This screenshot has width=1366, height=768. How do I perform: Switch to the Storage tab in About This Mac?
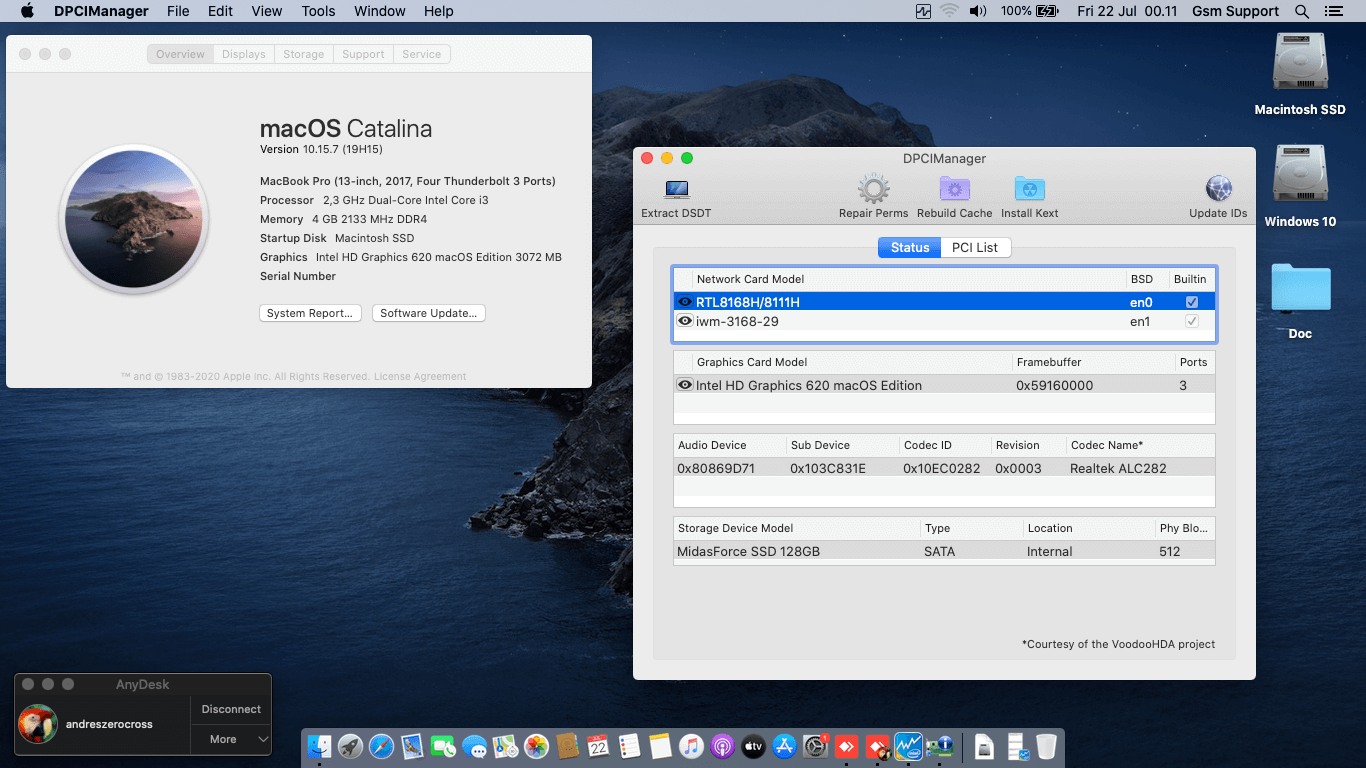coord(303,54)
